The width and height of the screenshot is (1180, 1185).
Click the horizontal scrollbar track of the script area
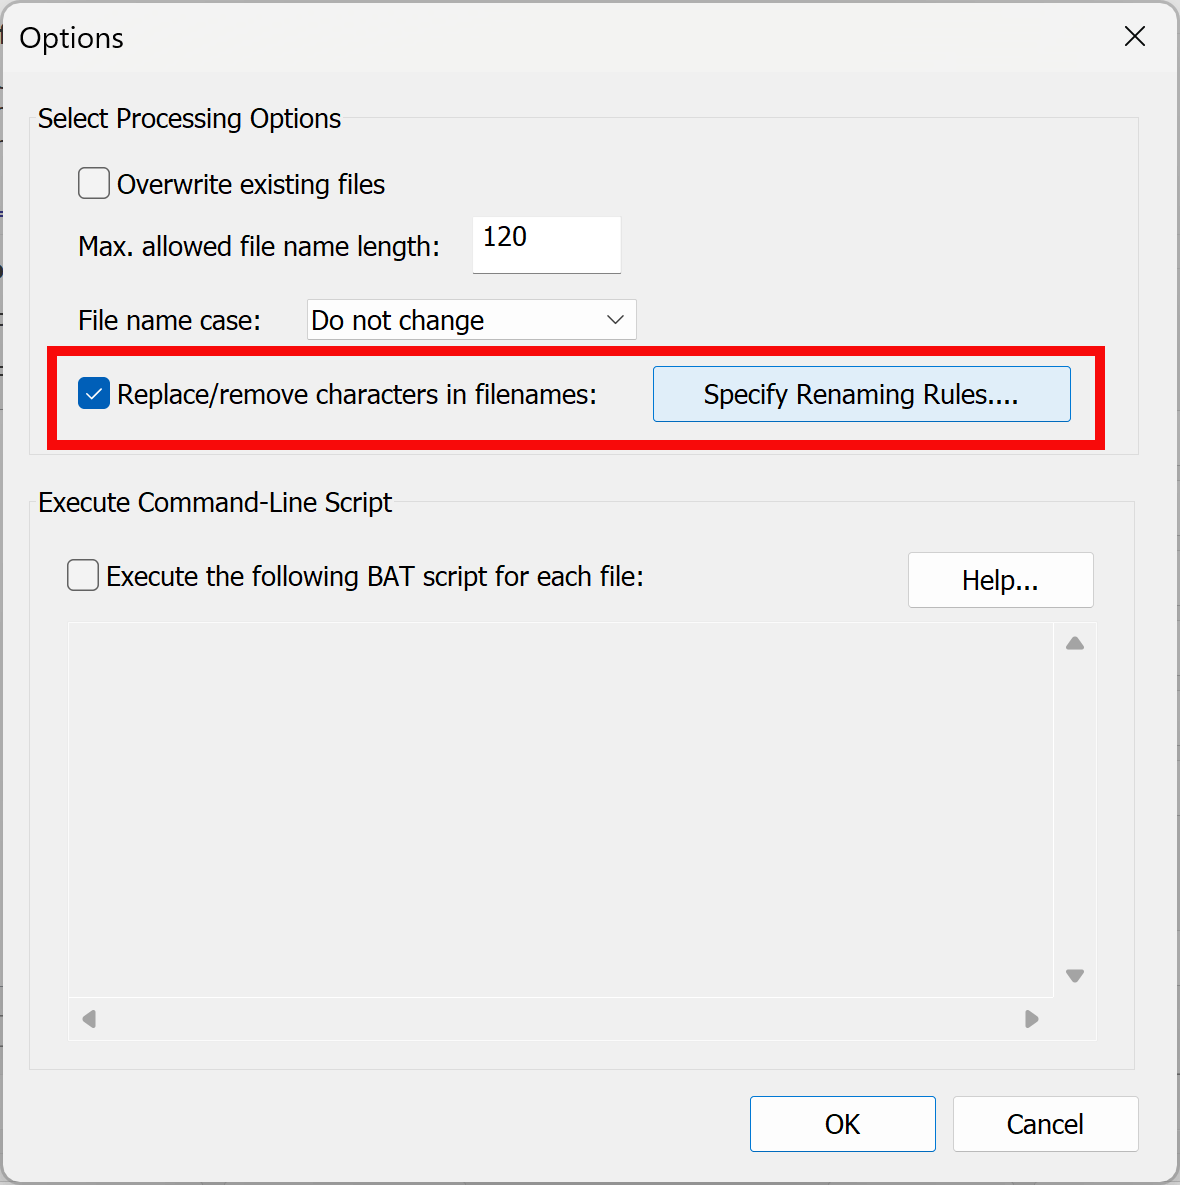pos(560,1019)
